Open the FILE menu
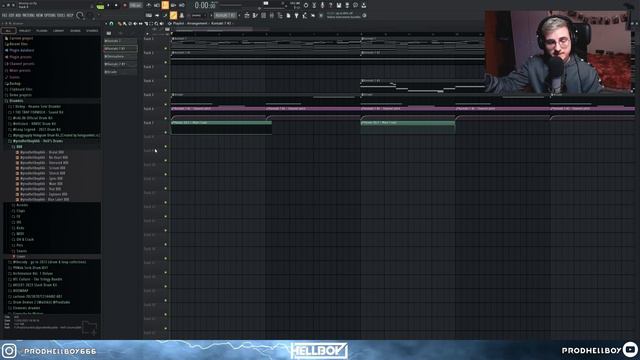 [4, 15]
